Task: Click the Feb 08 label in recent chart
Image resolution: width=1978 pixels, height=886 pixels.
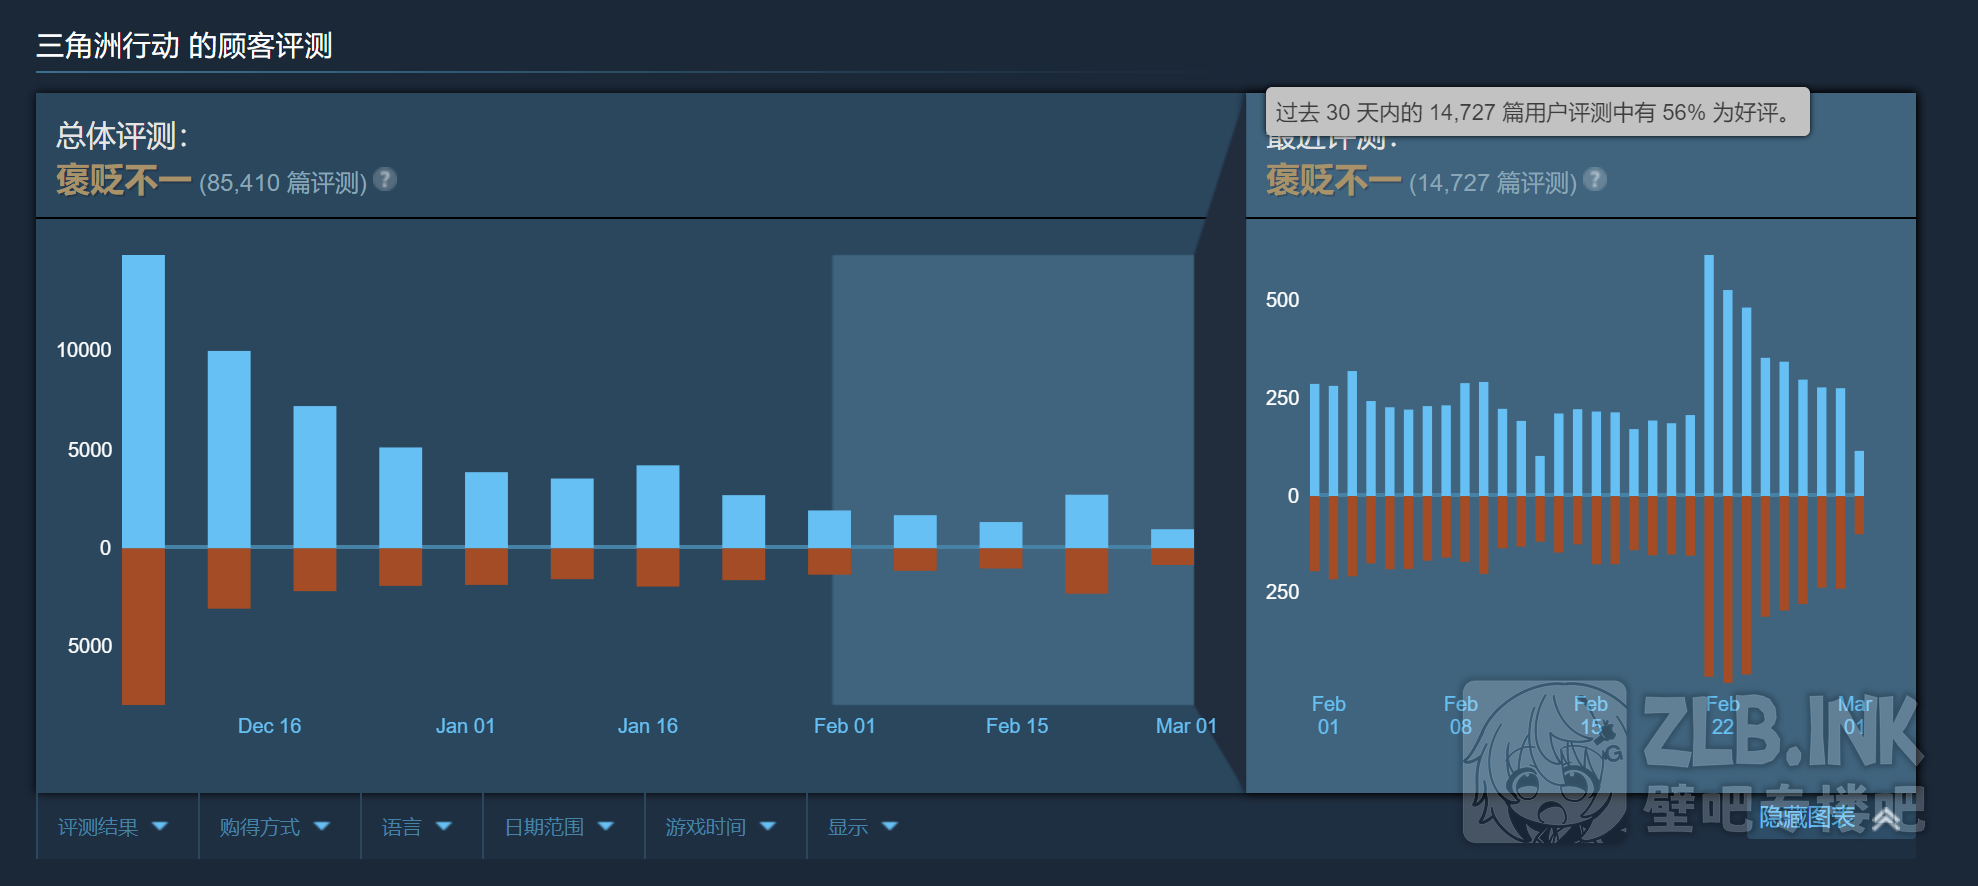Action: (1460, 715)
